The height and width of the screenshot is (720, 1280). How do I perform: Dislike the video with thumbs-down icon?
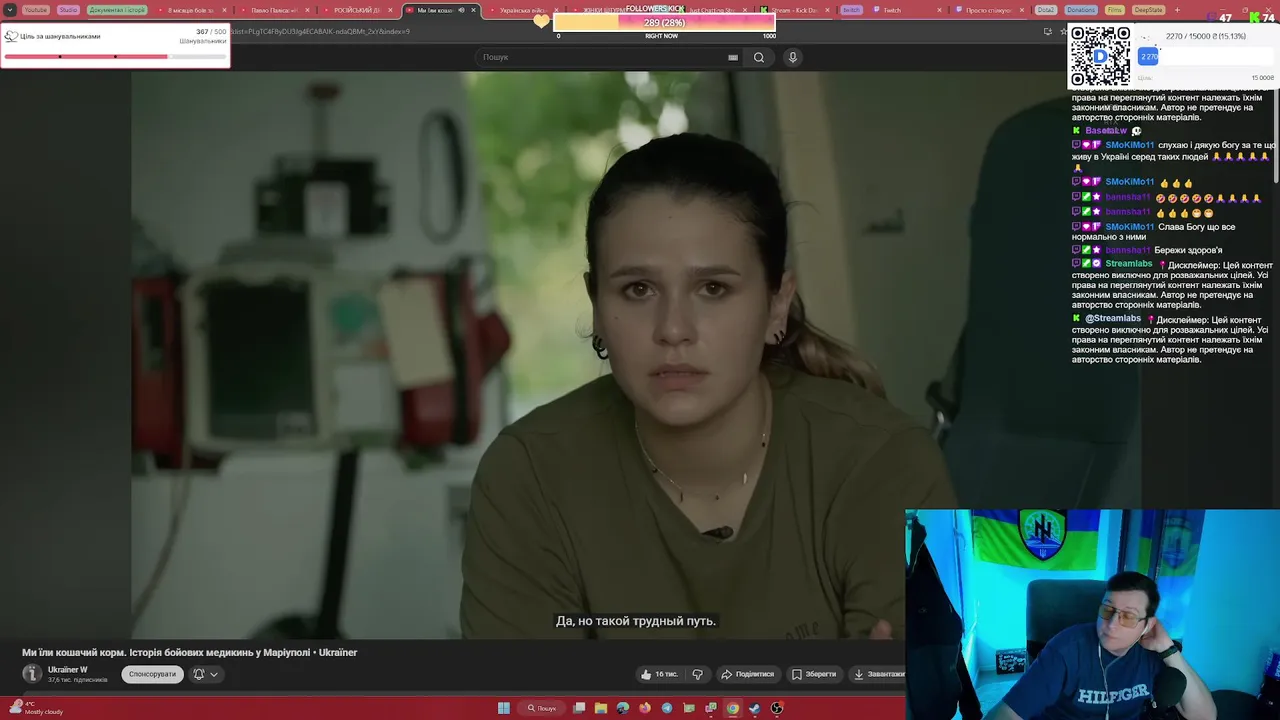tap(698, 674)
